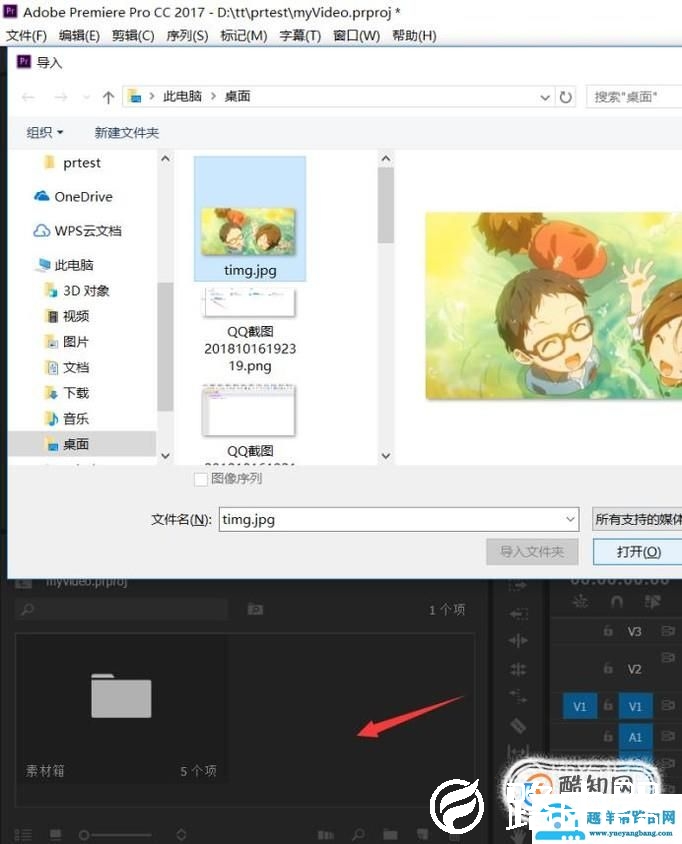Select the Razor tool
682x844 pixels.
pyautogui.click(x=518, y=725)
